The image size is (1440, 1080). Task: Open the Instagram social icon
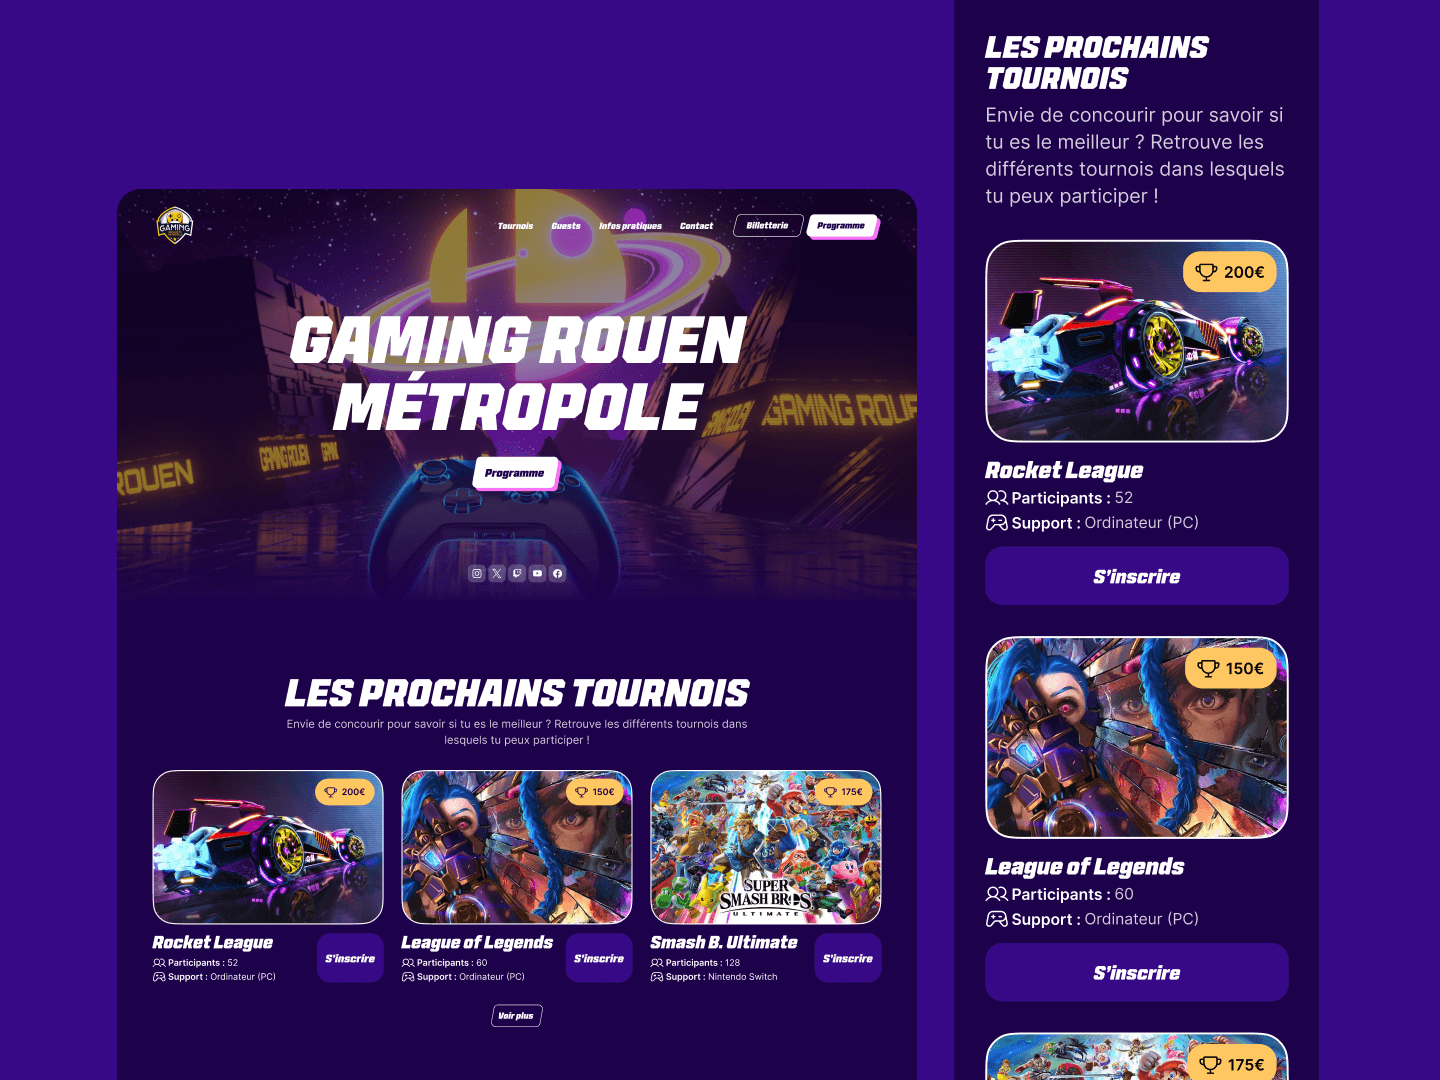point(477,573)
